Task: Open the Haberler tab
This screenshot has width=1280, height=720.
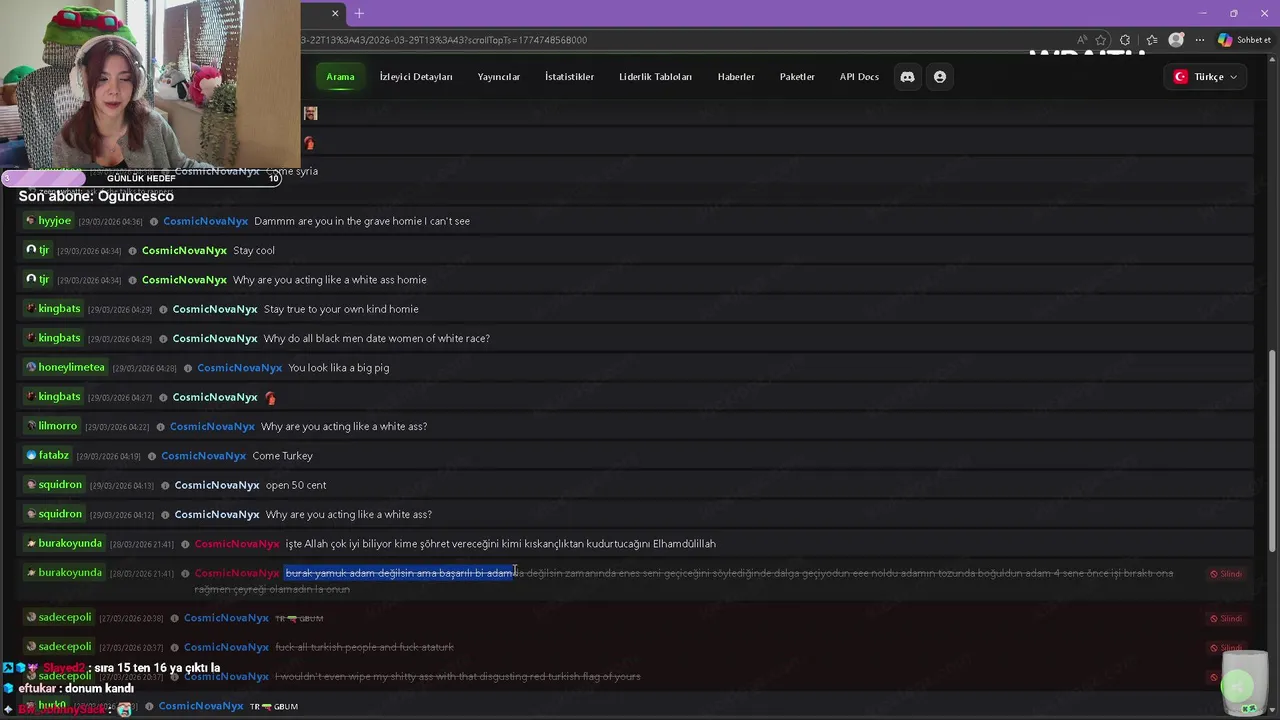Action: coord(736,77)
